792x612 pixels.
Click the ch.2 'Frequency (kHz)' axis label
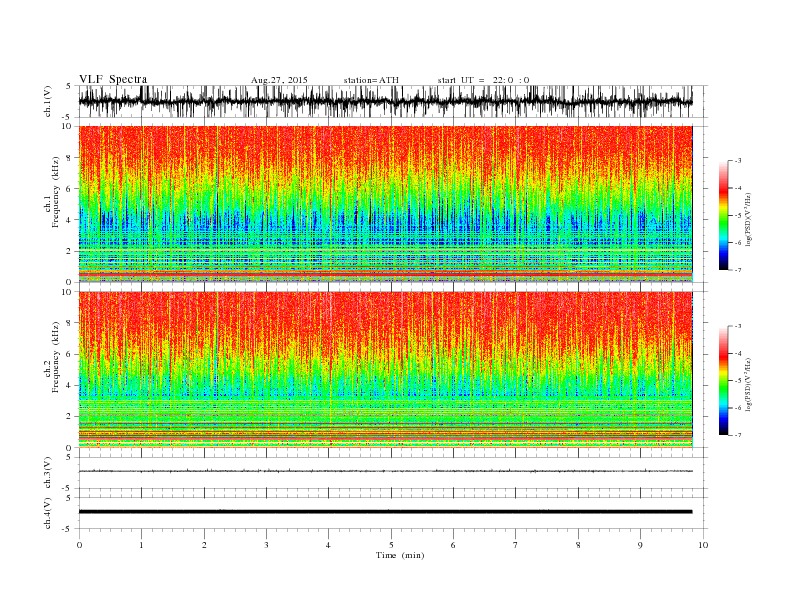click(x=56, y=357)
